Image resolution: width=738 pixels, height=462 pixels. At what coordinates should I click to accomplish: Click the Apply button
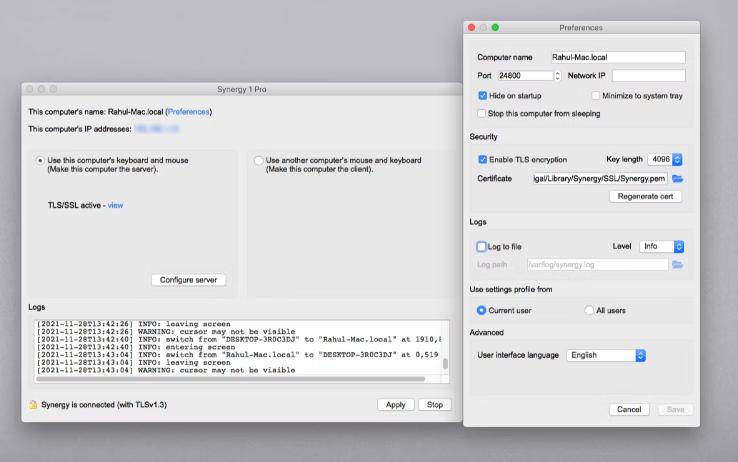pos(395,405)
